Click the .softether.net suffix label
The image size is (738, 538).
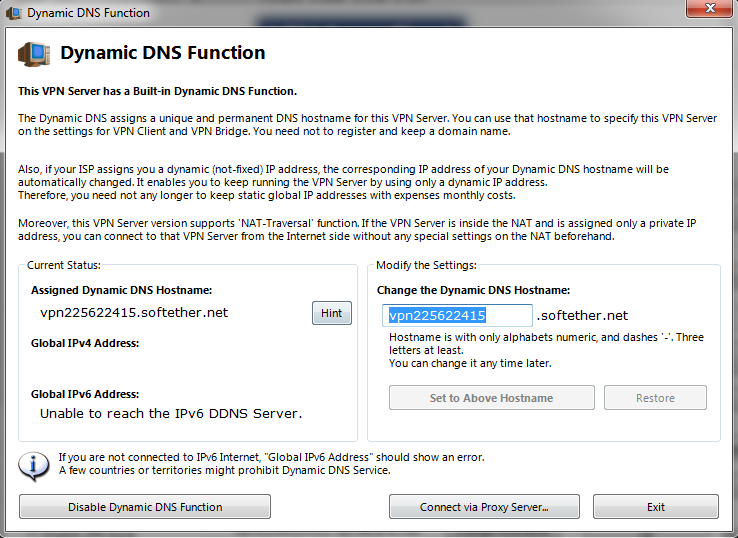pyautogui.click(x=582, y=315)
